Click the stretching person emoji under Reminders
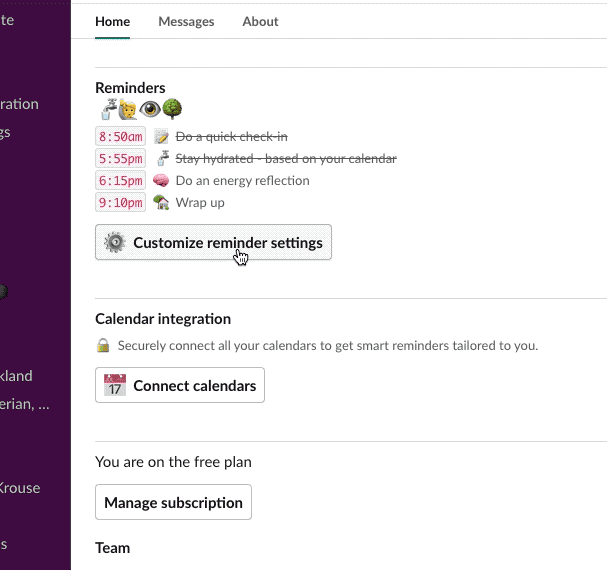 click(x=128, y=109)
